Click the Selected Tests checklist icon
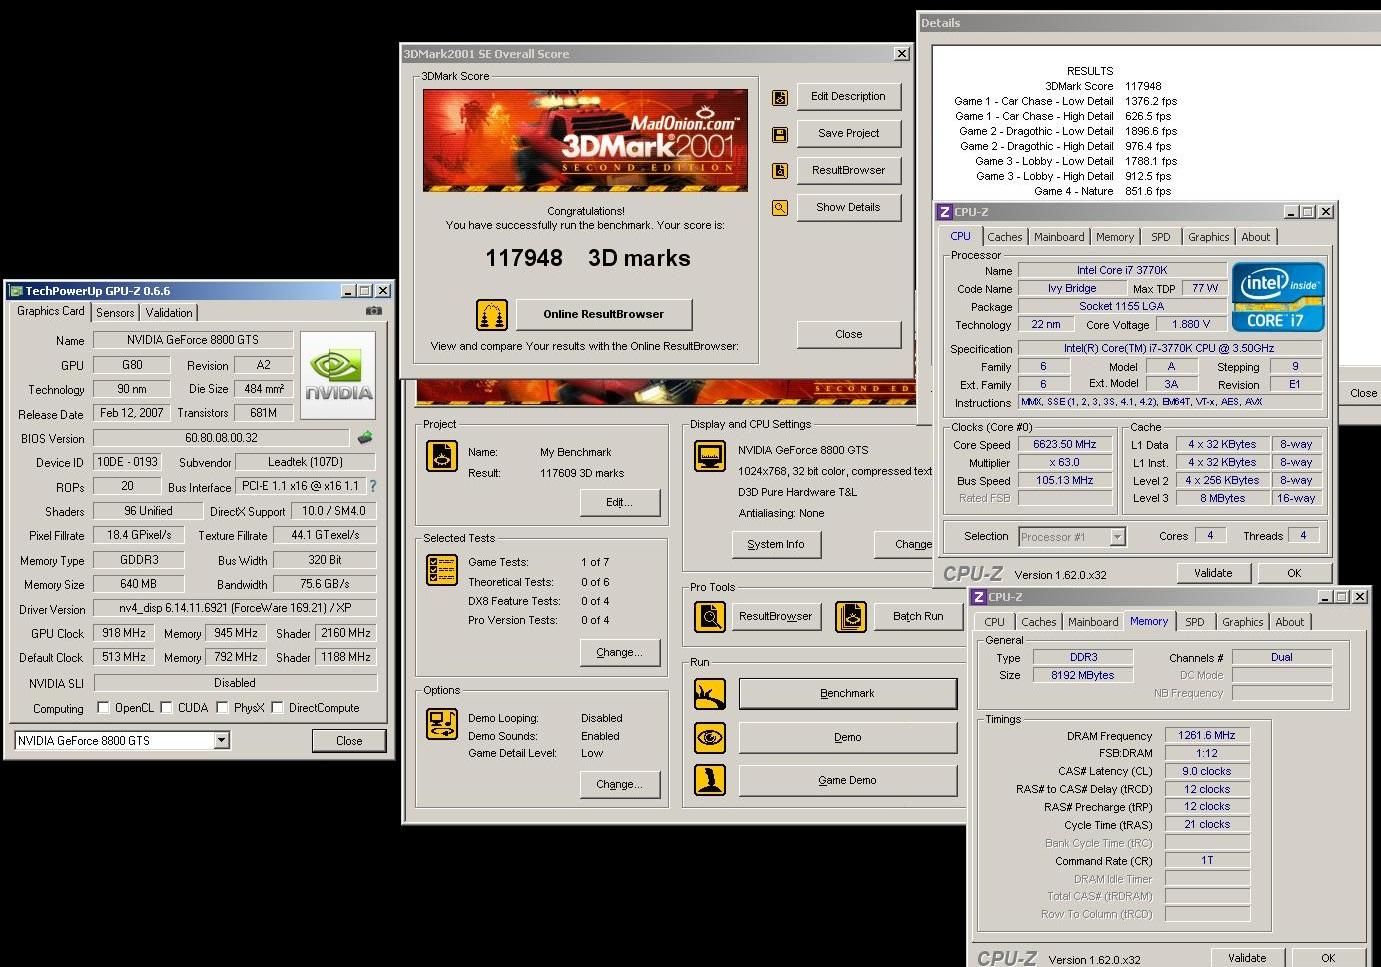 pos(442,570)
